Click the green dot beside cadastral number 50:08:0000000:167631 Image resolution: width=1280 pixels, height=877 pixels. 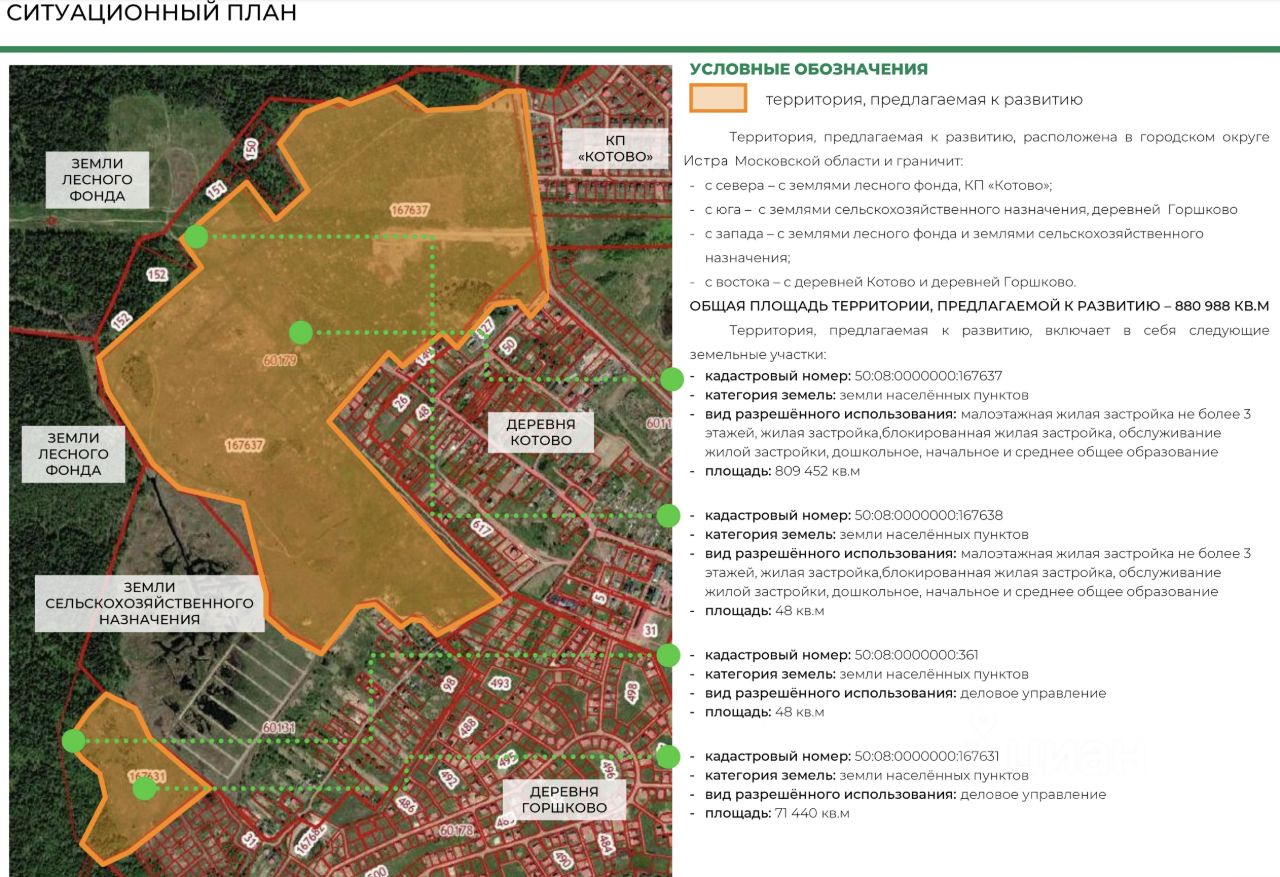pos(668,756)
